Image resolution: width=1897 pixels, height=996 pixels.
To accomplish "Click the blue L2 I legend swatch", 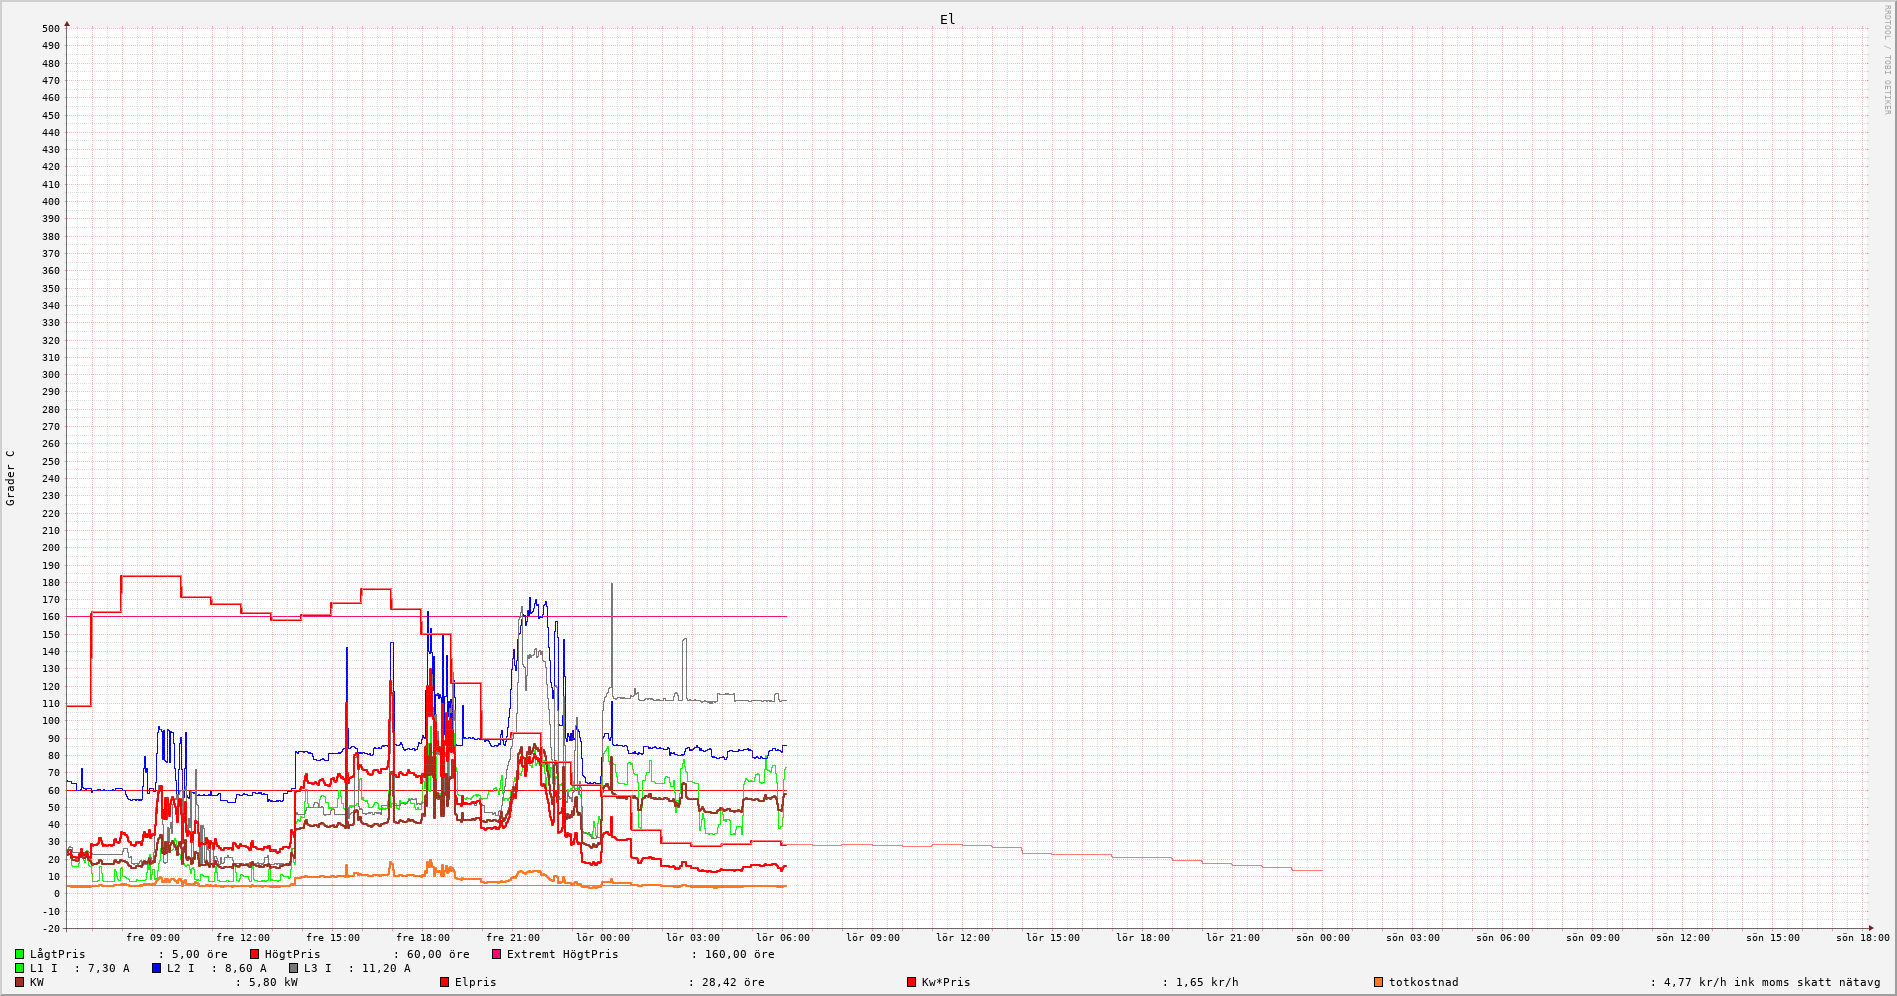I will click(x=157, y=968).
